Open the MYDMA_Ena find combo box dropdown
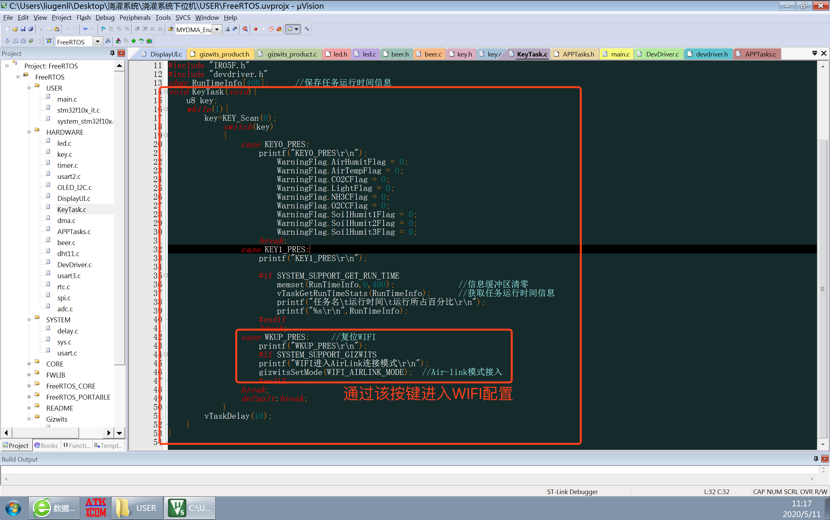The width and height of the screenshot is (830, 520). [217, 29]
